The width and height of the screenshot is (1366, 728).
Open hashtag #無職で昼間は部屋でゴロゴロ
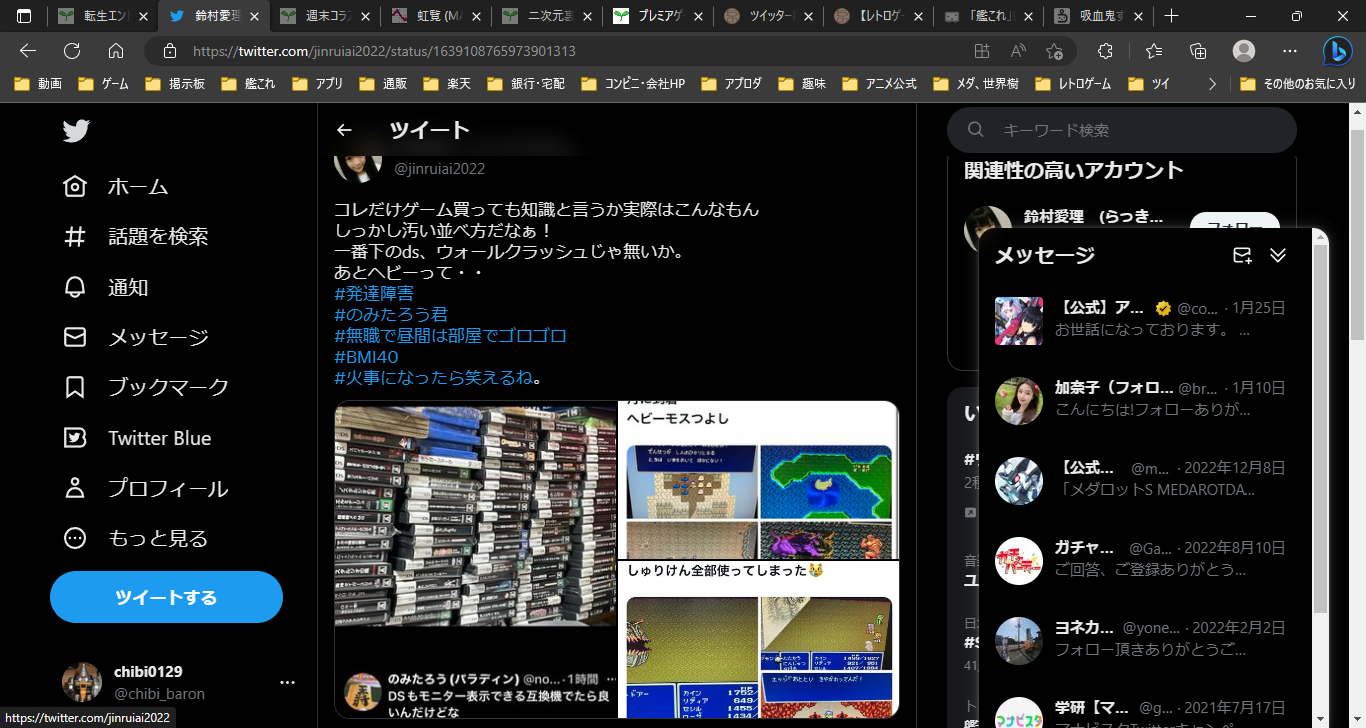pyautogui.click(x=451, y=335)
